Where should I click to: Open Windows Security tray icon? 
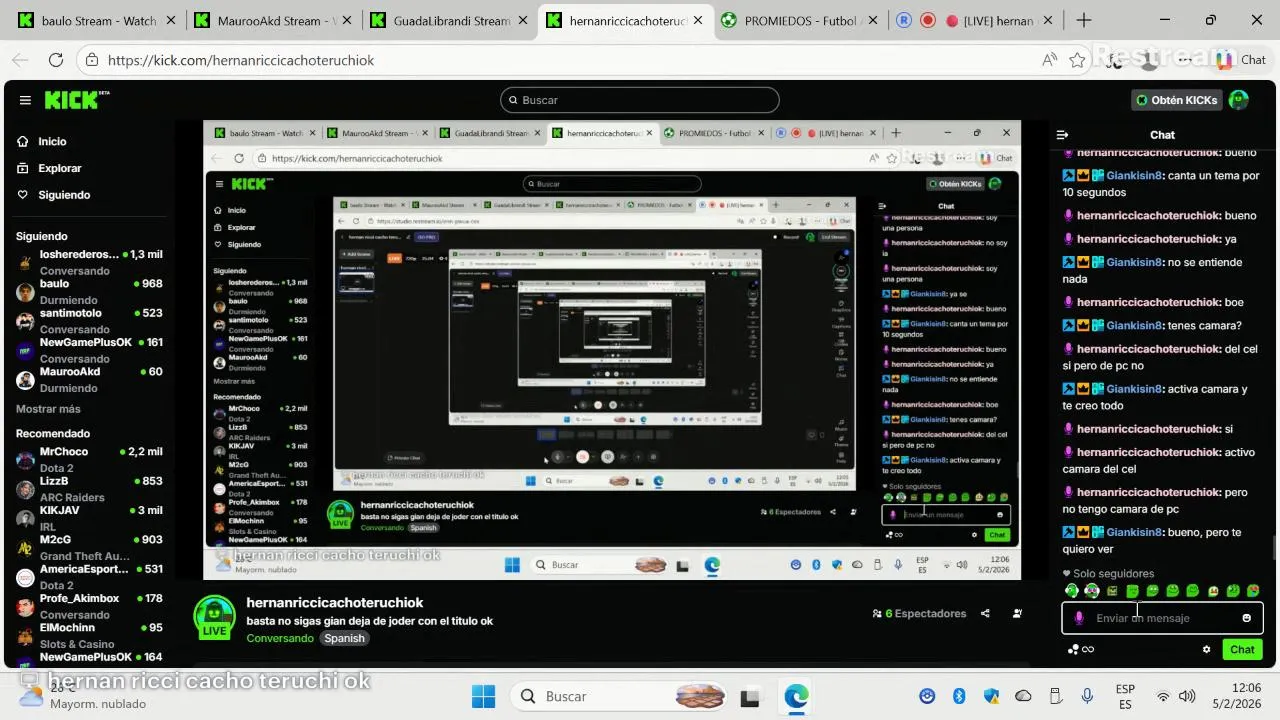pos(991,696)
